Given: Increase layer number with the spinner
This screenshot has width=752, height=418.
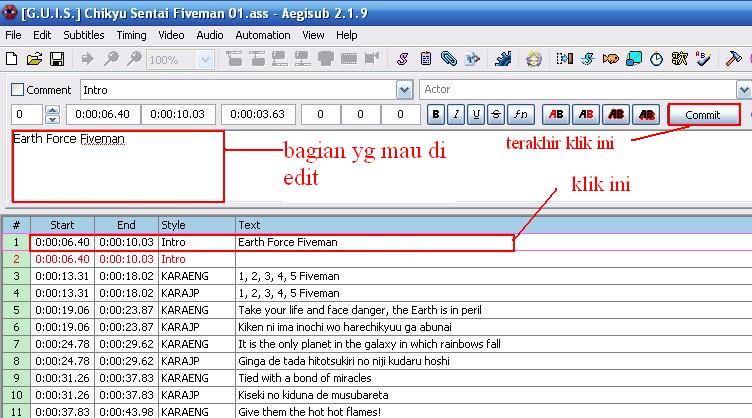Looking at the screenshot, I should click(52, 110).
